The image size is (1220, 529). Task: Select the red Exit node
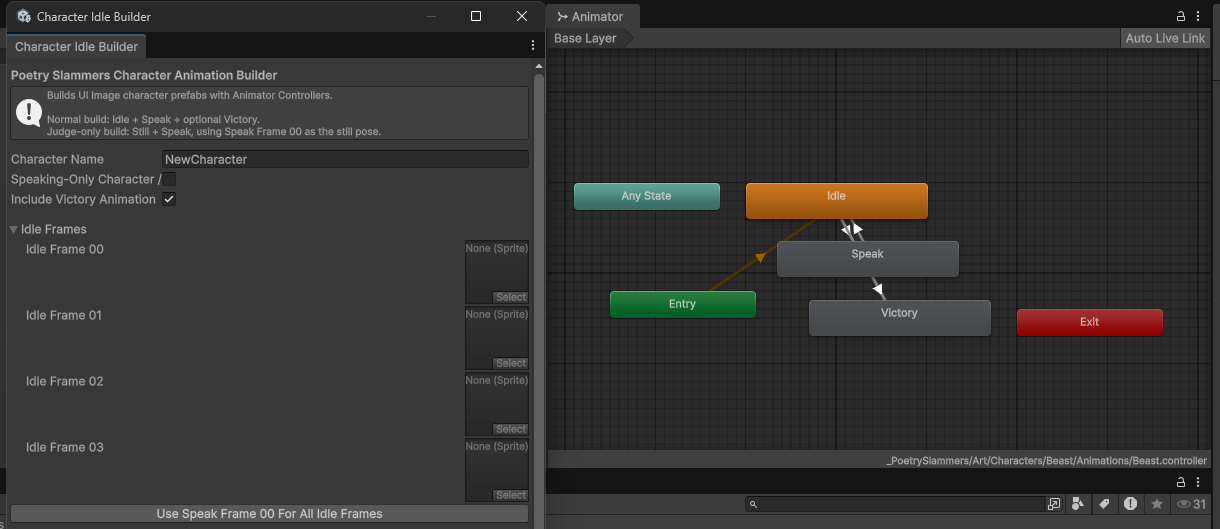pyautogui.click(x=1089, y=322)
